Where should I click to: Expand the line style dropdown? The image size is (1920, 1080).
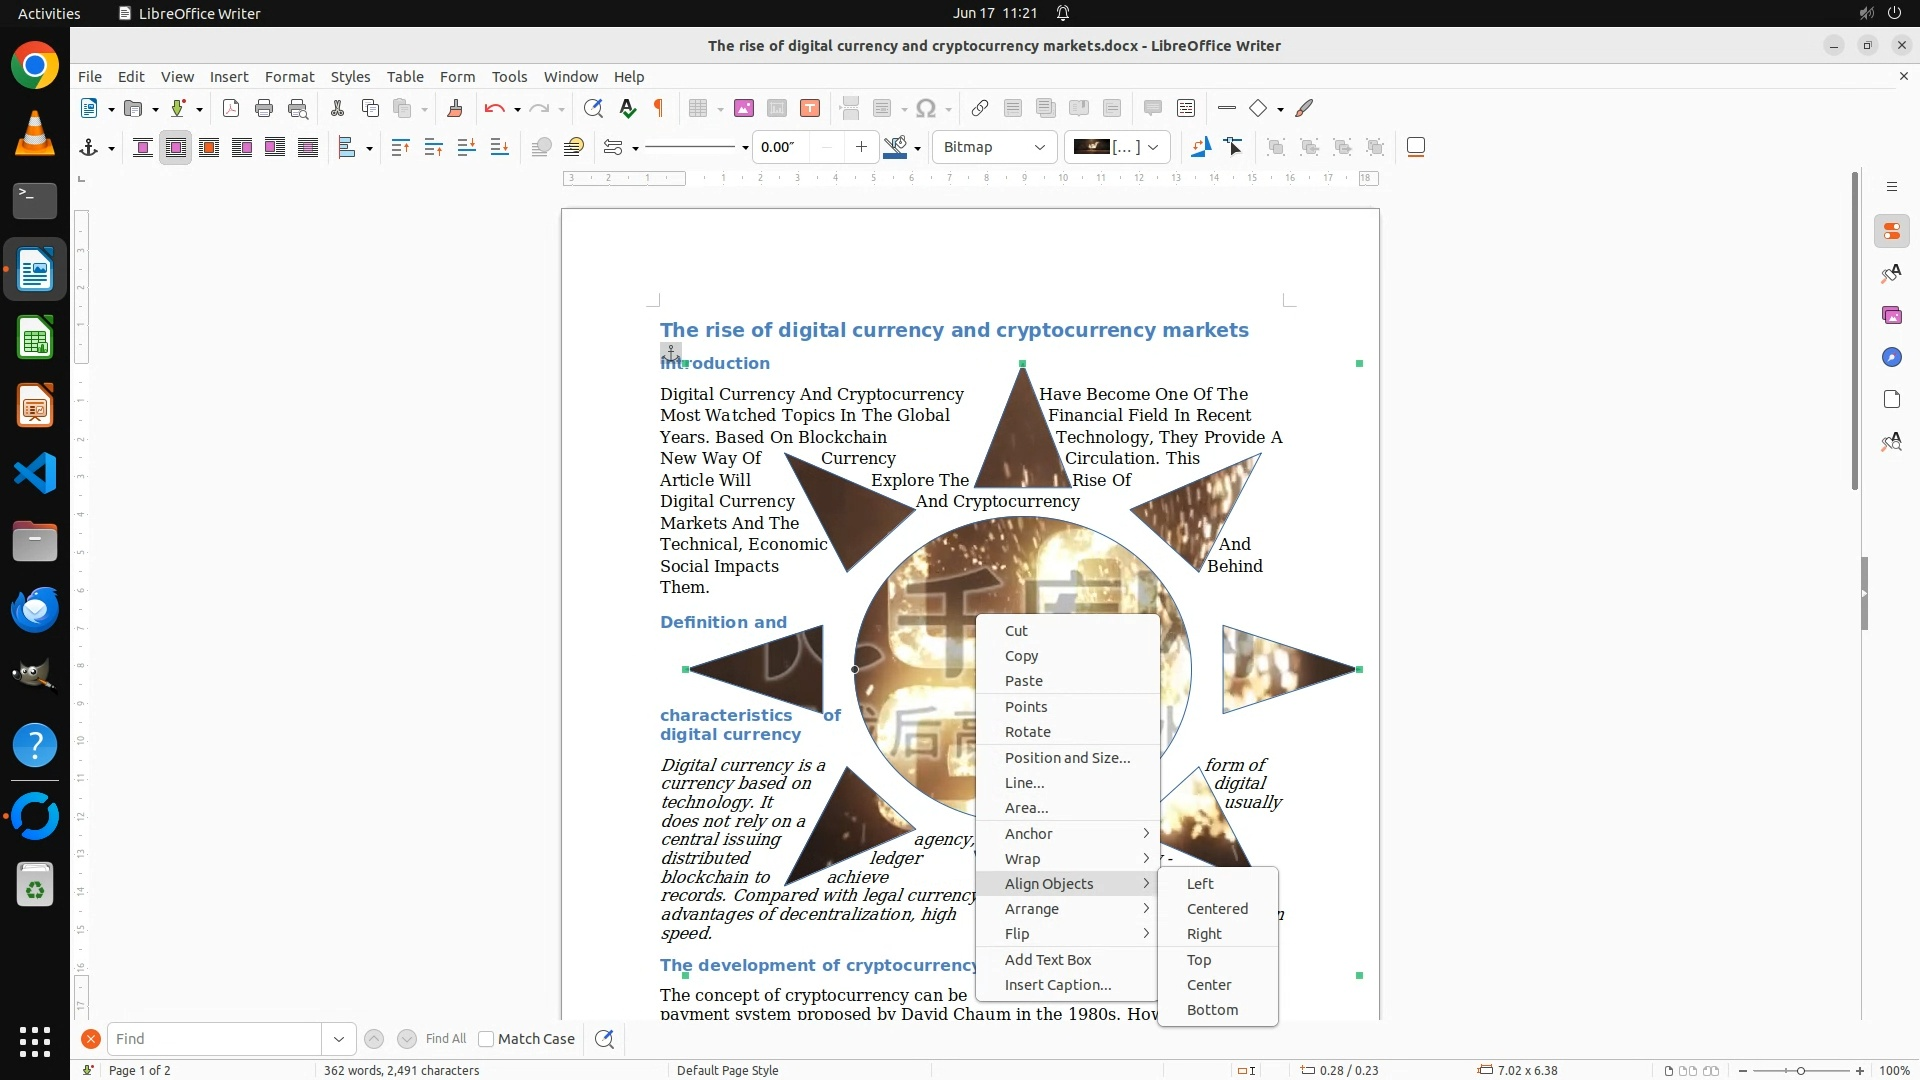click(x=745, y=148)
